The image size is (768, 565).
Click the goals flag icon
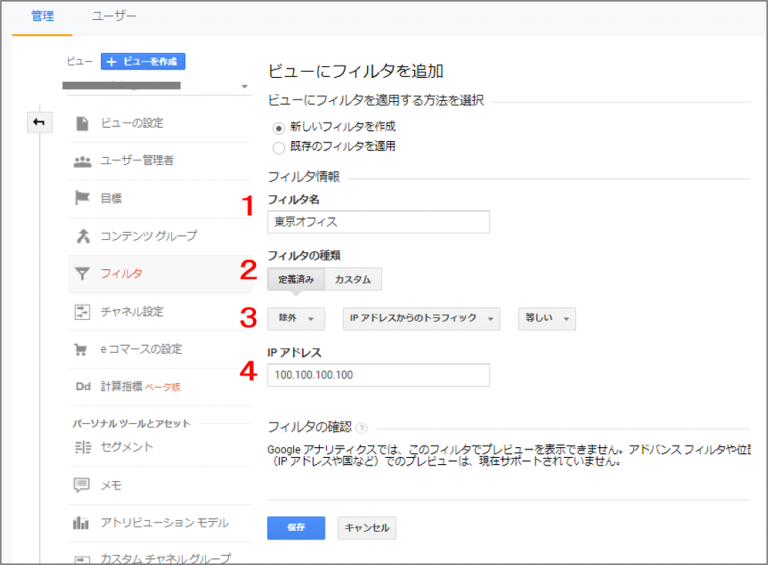[82, 198]
